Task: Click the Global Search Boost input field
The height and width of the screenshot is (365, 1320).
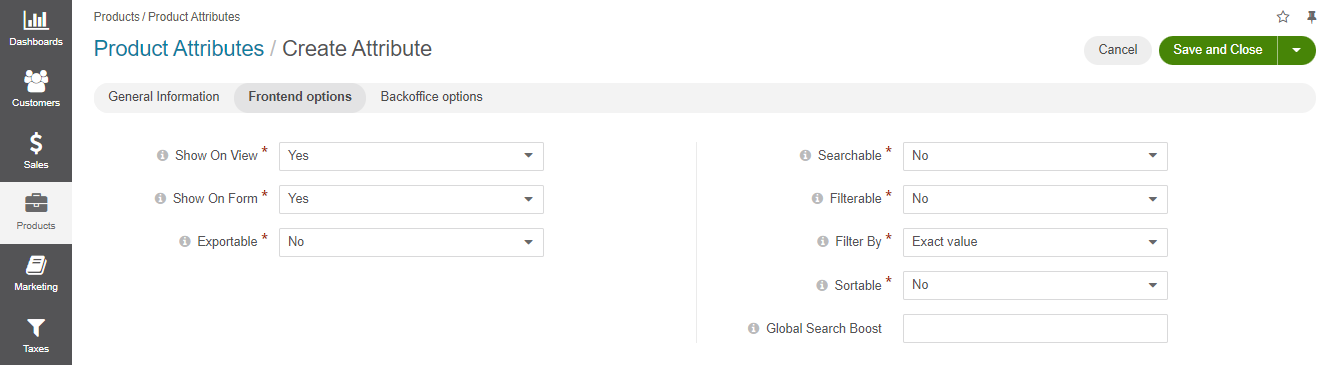Action: click(1035, 329)
